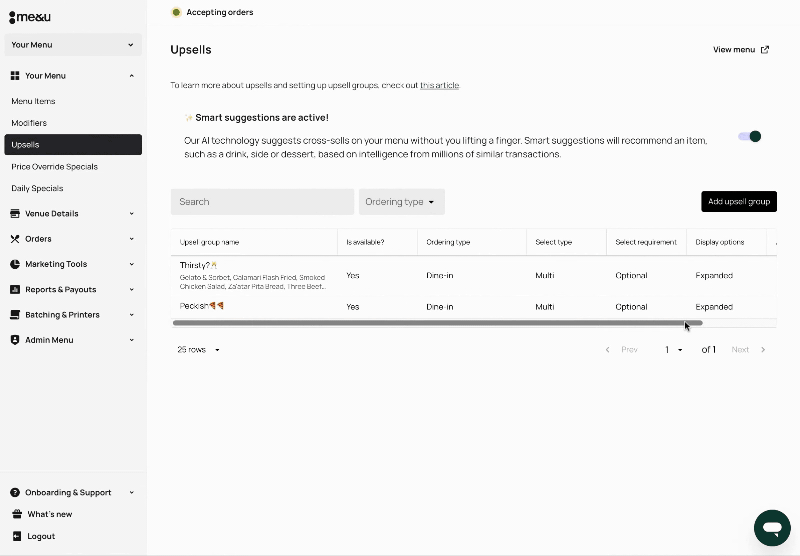Open the page number dropdown
The image size is (800, 556).
[673, 349]
